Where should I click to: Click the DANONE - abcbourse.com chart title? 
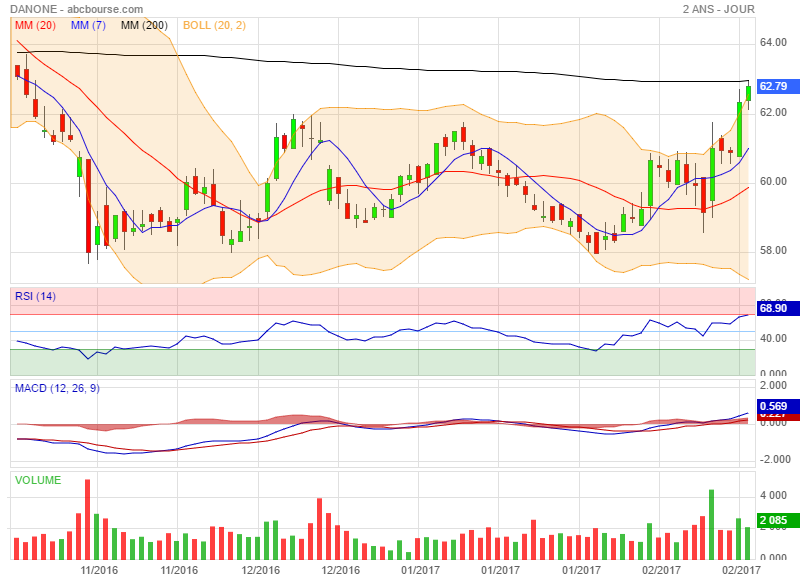click(x=77, y=9)
